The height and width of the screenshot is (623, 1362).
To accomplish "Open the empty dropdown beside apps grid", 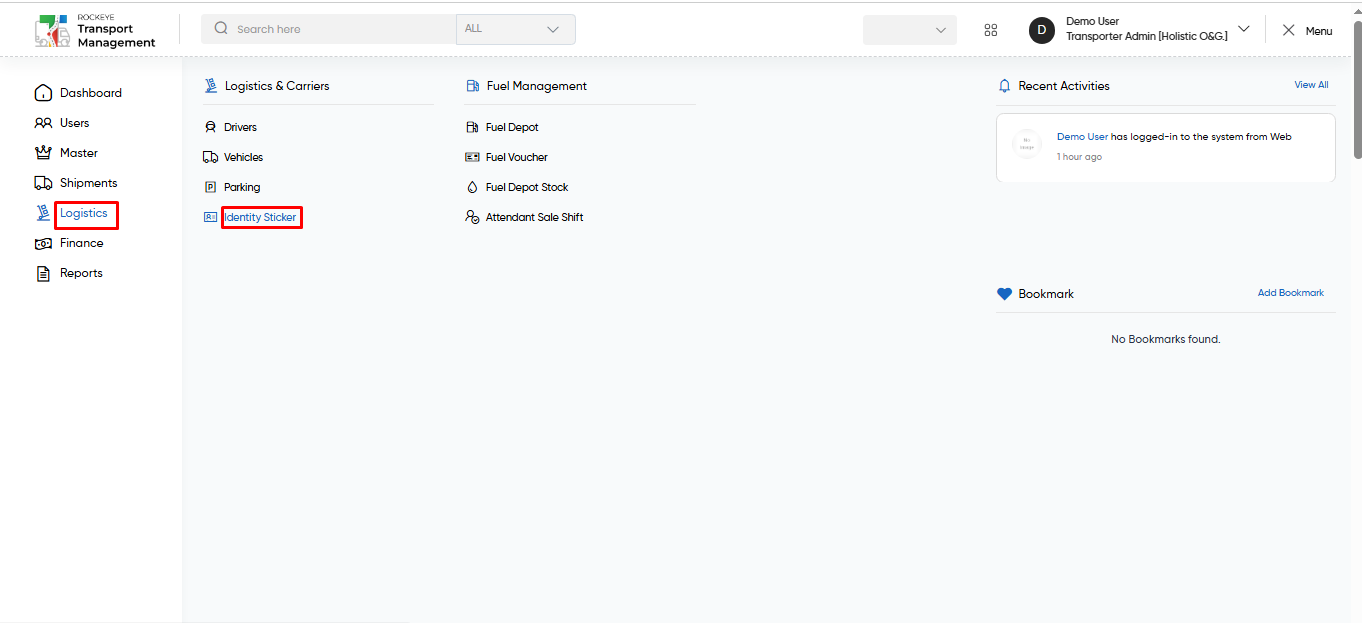I will click(x=910, y=30).
